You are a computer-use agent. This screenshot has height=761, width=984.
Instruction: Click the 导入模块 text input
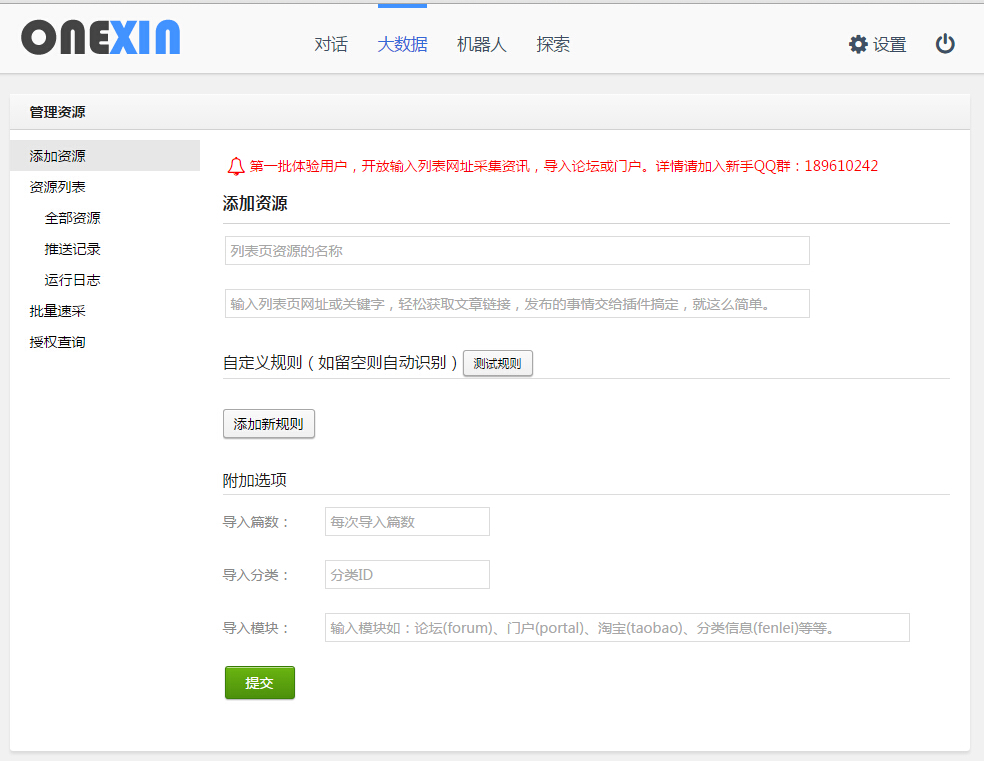point(617,628)
